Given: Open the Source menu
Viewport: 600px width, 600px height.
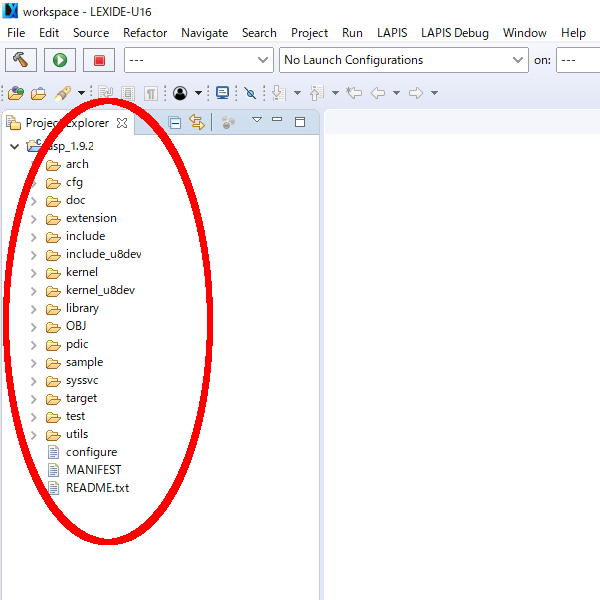Looking at the screenshot, I should (91, 33).
